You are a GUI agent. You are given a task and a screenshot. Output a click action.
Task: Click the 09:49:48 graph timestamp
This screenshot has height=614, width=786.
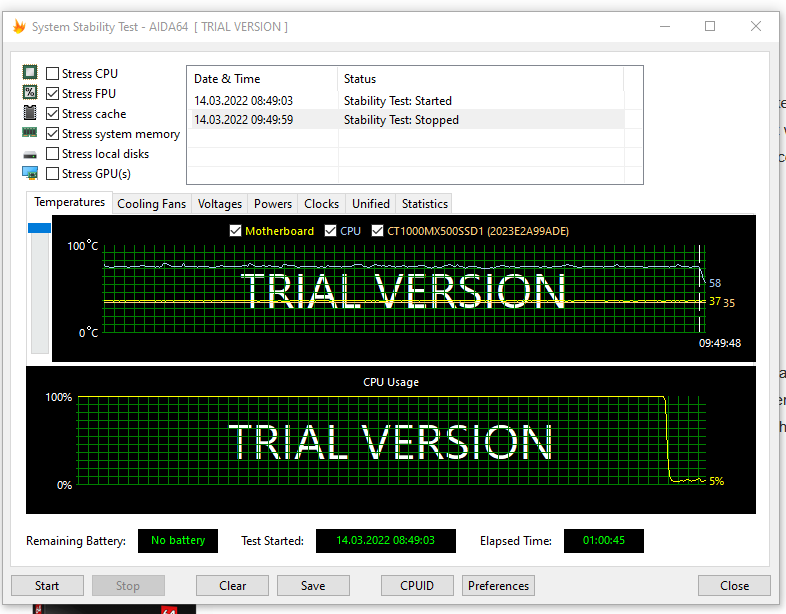click(720, 343)
